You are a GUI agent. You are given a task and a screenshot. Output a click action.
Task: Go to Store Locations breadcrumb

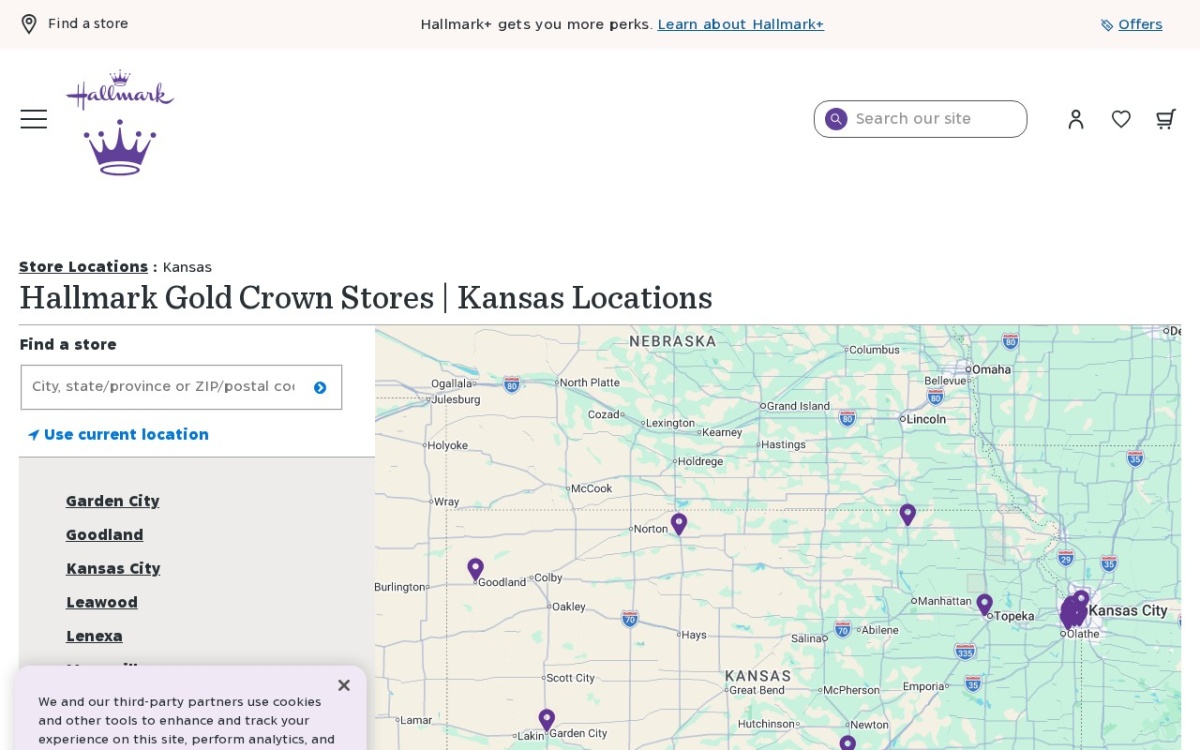(x=83, y=266)
